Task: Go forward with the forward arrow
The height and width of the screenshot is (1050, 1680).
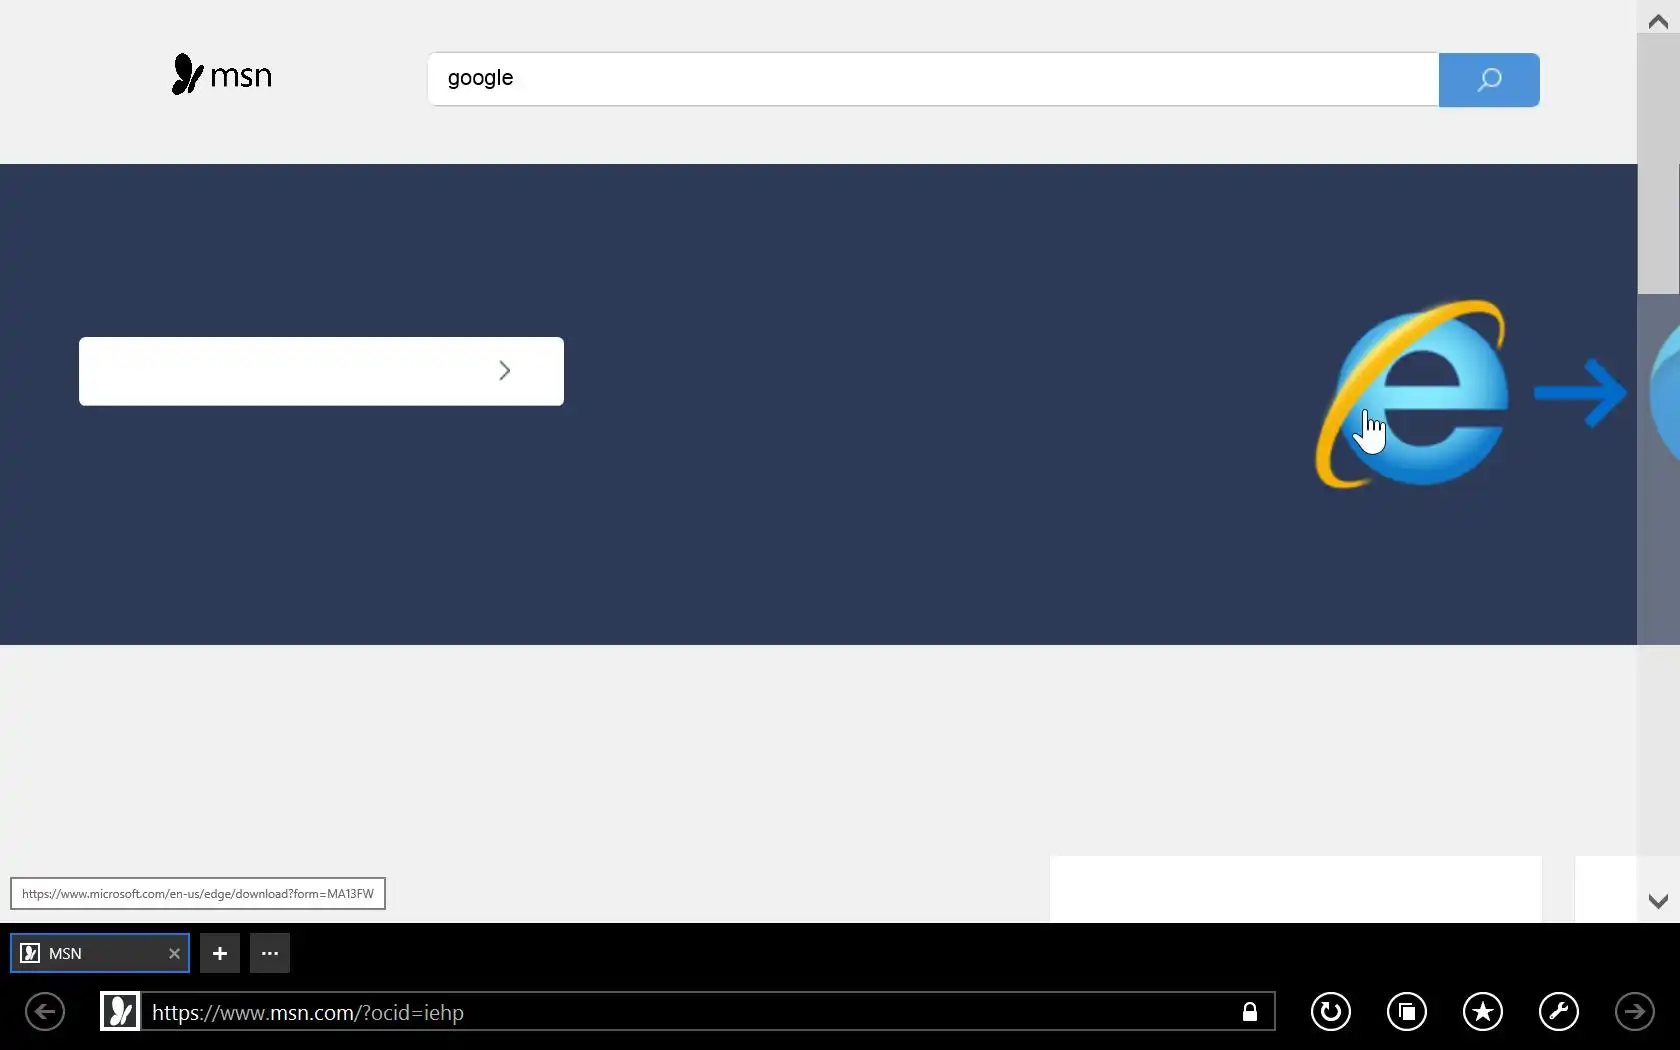Action: point(1635,1012)
